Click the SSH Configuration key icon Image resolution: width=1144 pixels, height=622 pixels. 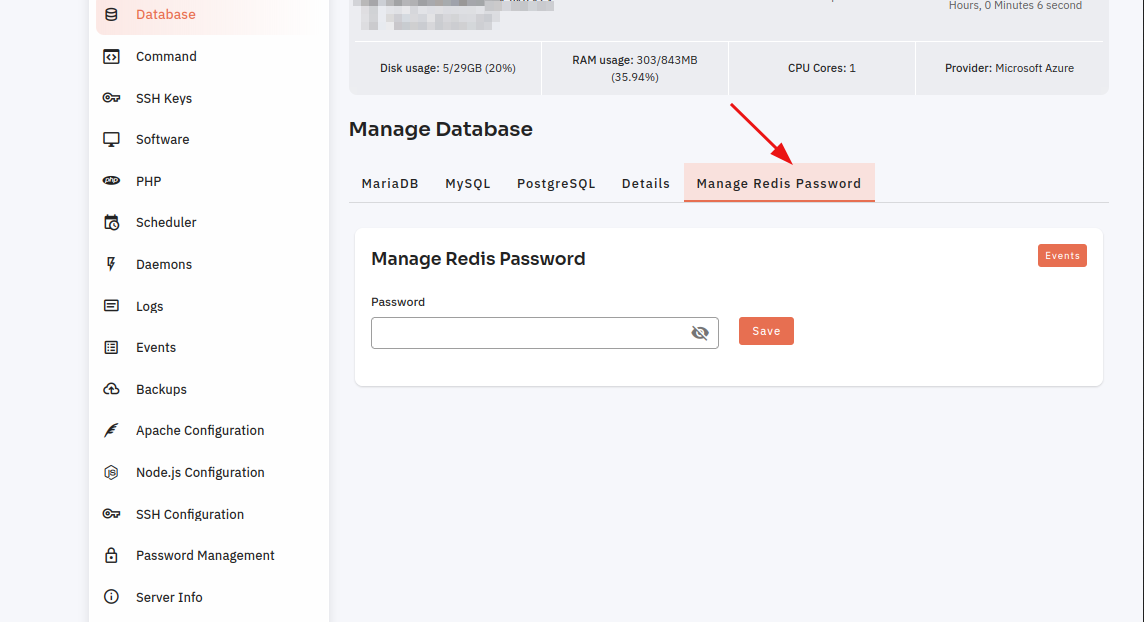tap(111, 514)
